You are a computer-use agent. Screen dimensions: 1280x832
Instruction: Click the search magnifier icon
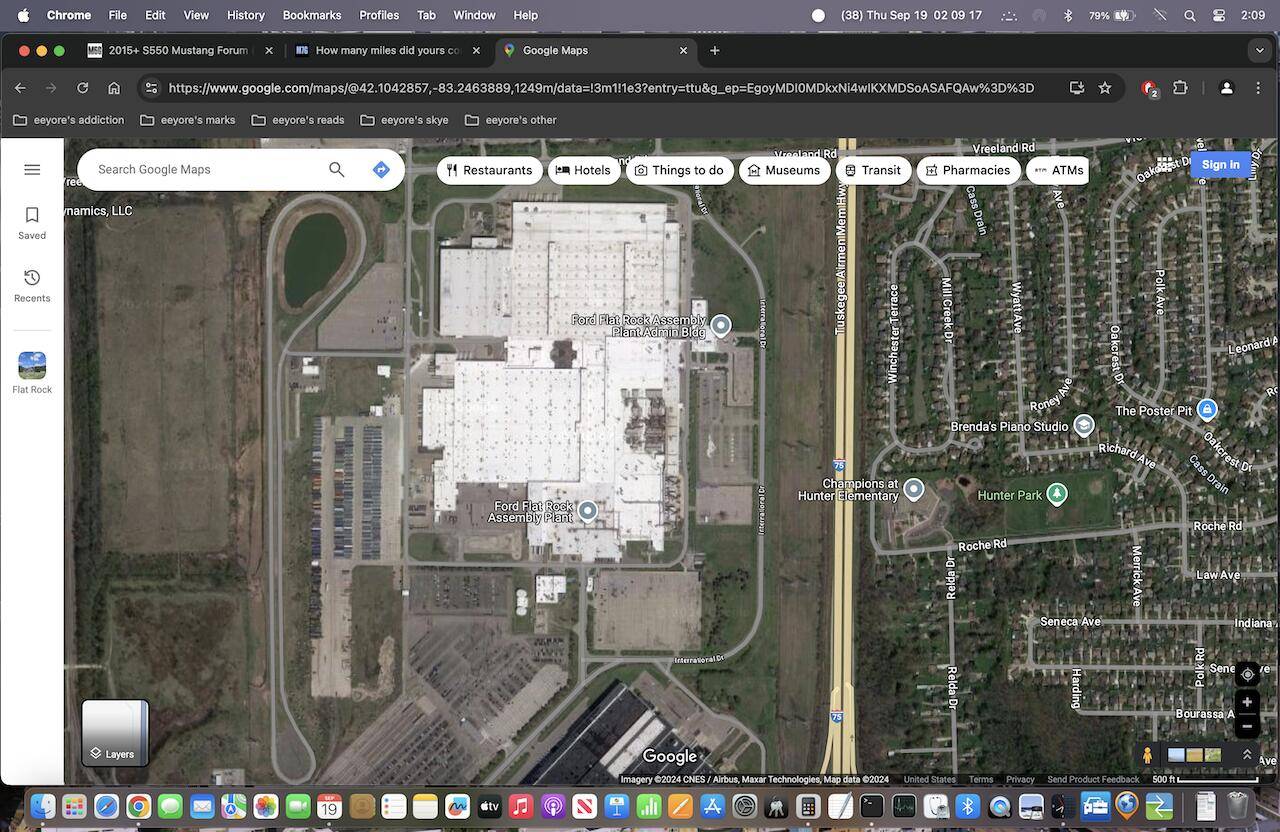coord(337,170)
